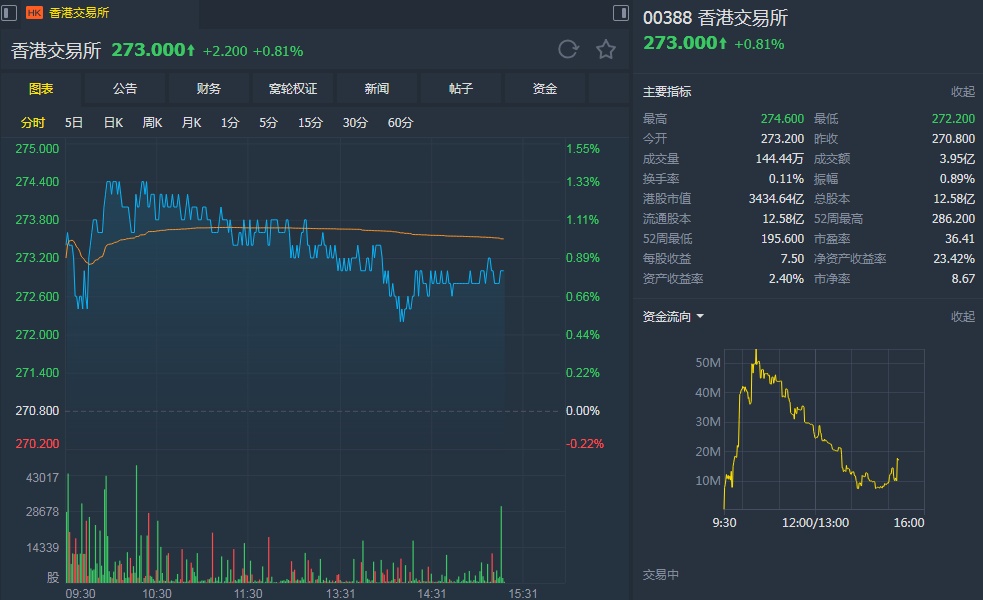The width and height of the screenshot is (983, 600).
Task: Click the 1.55% percent axis label
Action: point(583,149)
